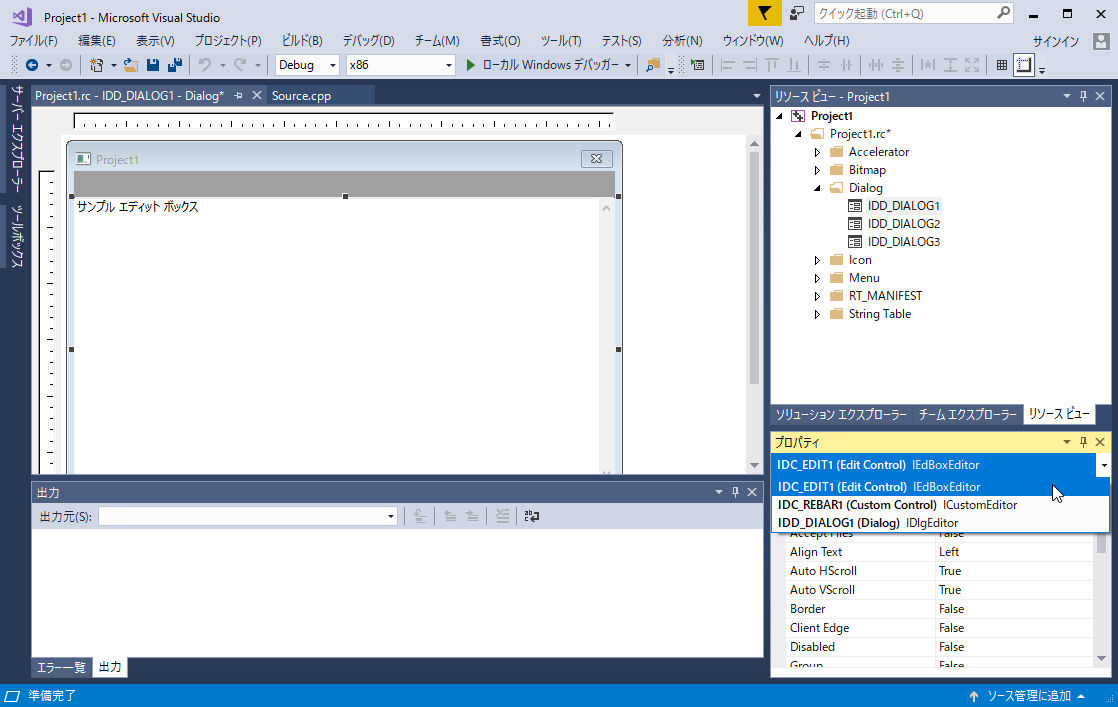Click the yellow notification filter flag icon
Screen dimensions: 1118x707
pos(764,13)
